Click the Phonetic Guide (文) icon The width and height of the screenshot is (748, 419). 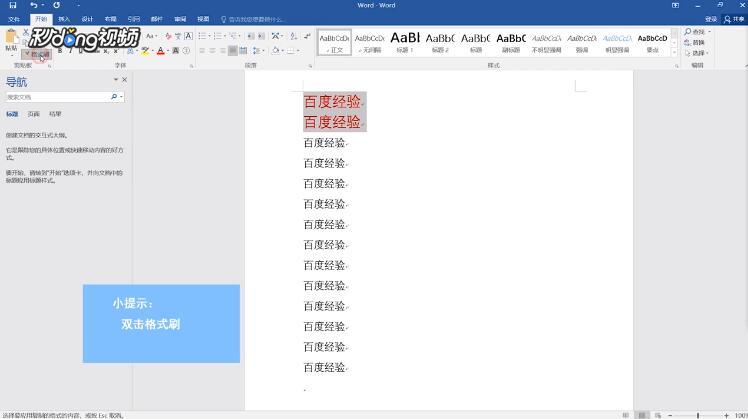178,36
